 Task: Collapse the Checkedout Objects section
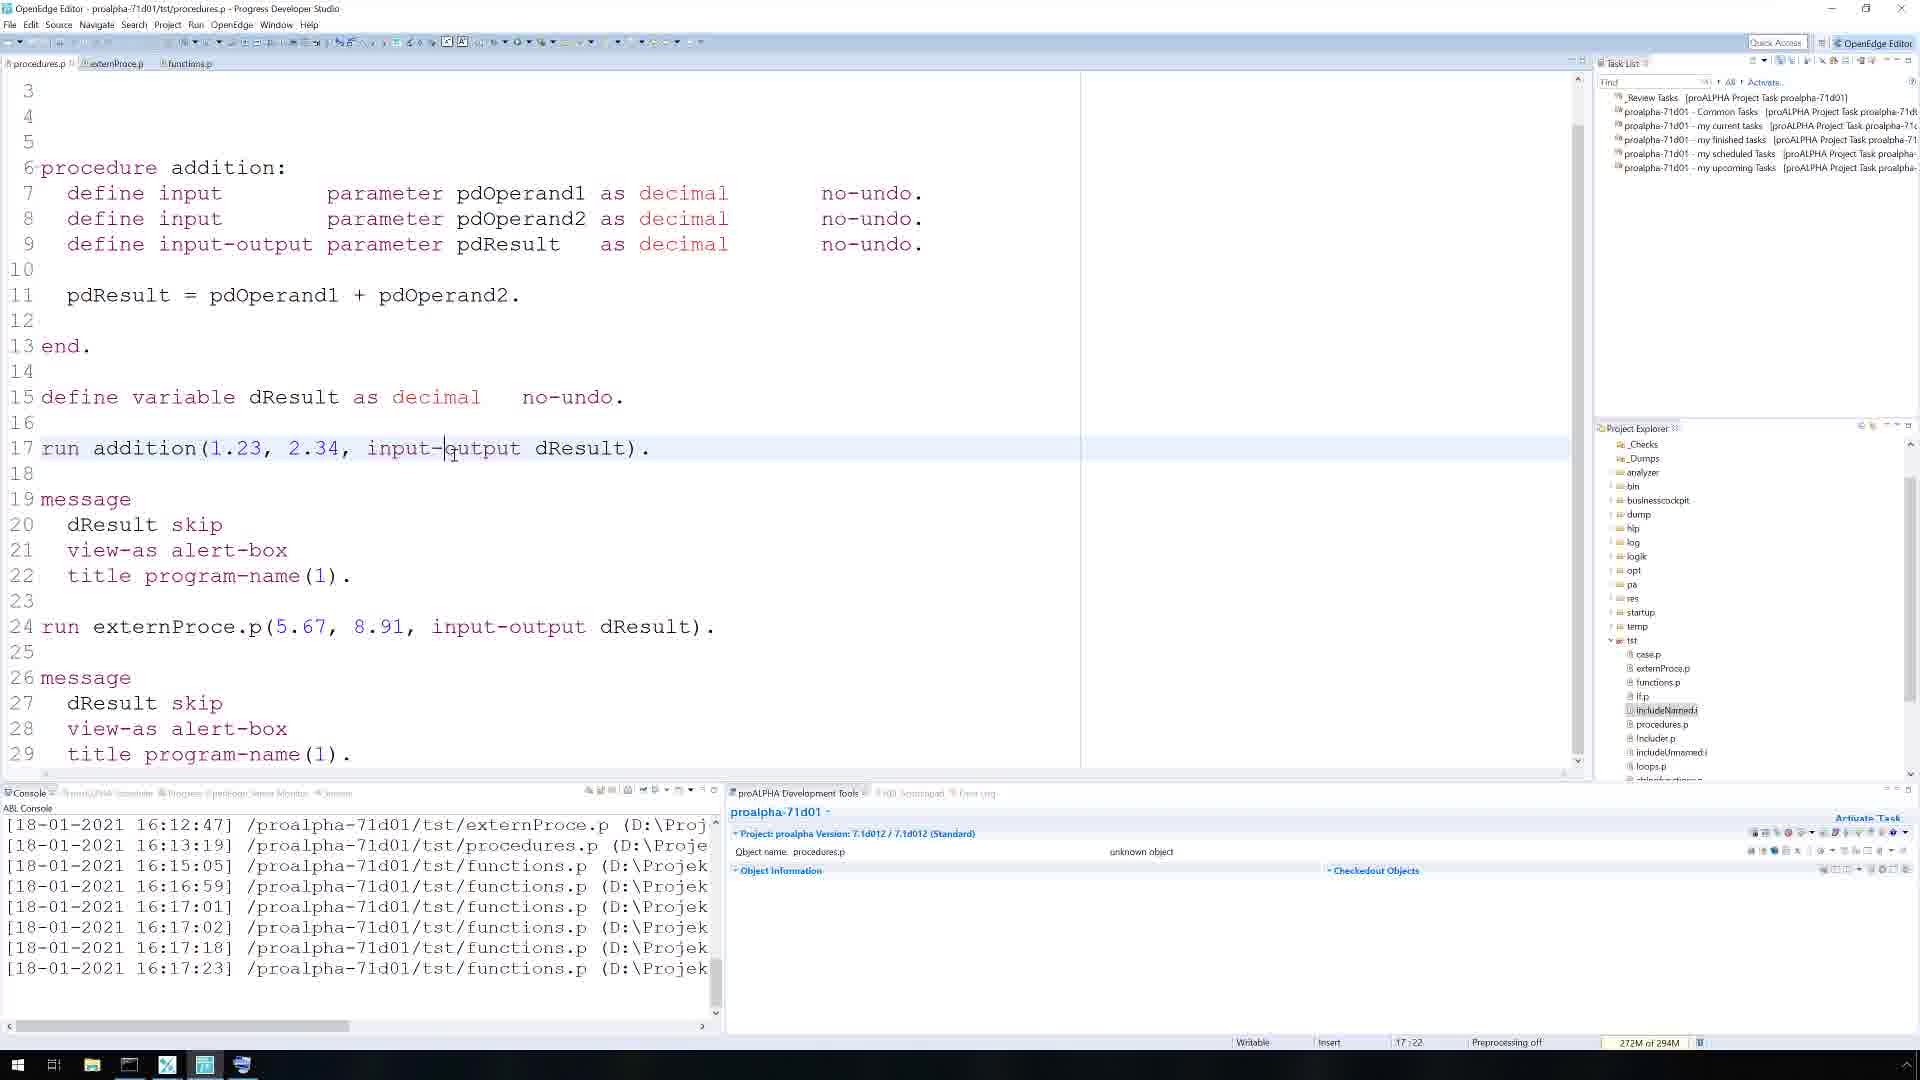pyautogui.click(x=1329, y=871)
